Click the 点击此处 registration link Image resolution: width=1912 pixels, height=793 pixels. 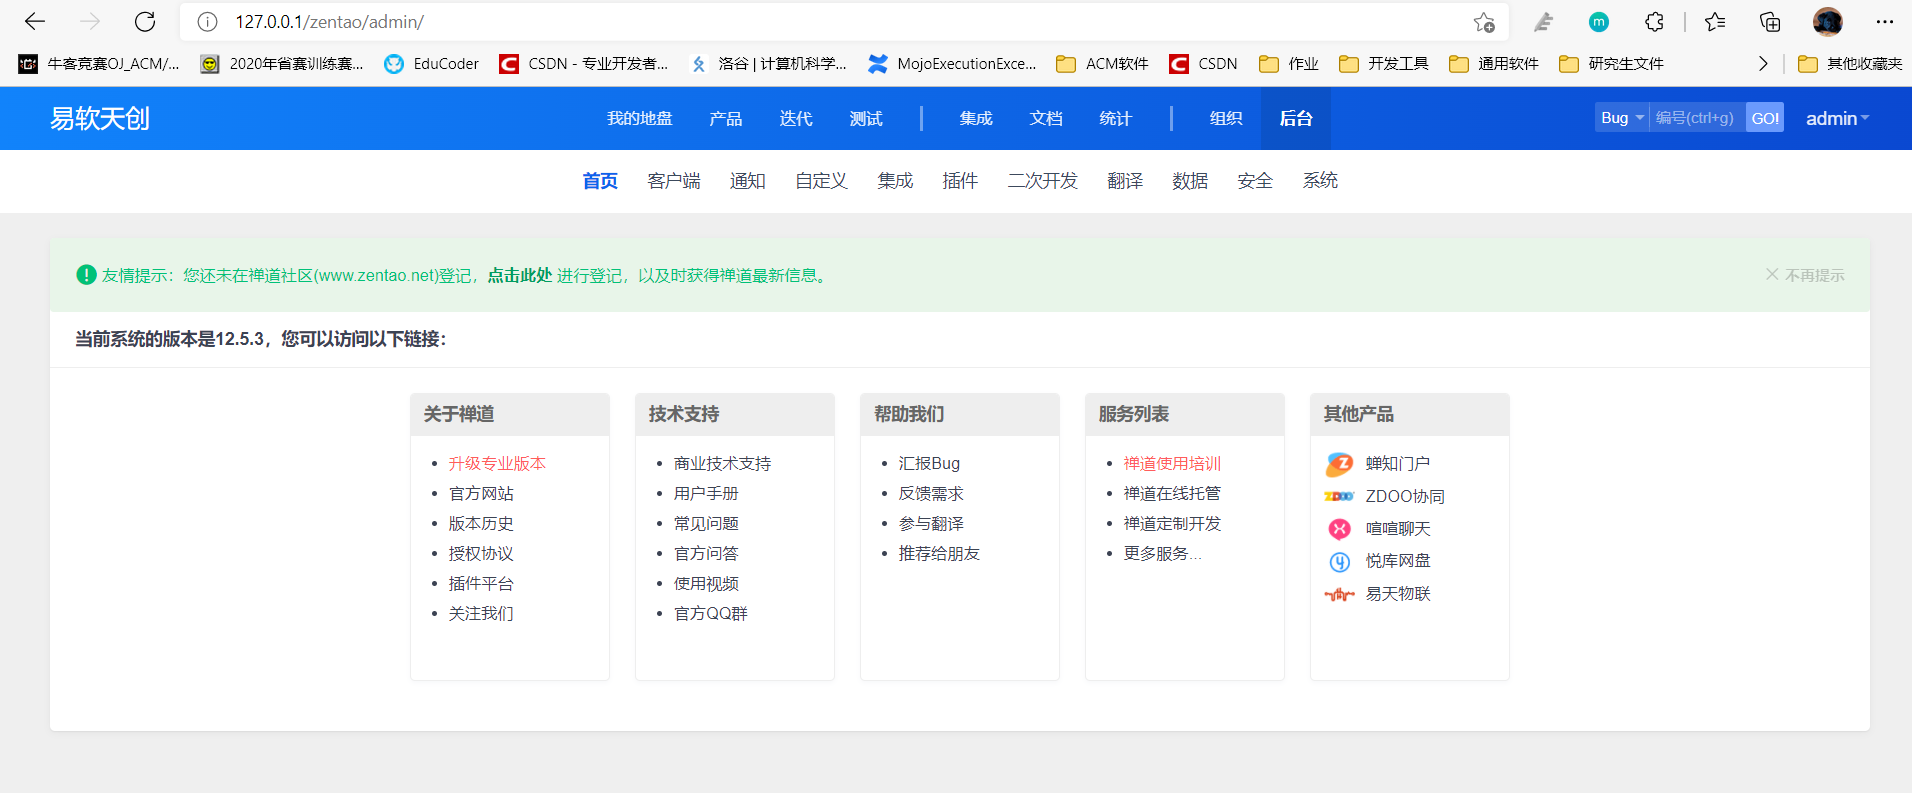click(519, 276)
